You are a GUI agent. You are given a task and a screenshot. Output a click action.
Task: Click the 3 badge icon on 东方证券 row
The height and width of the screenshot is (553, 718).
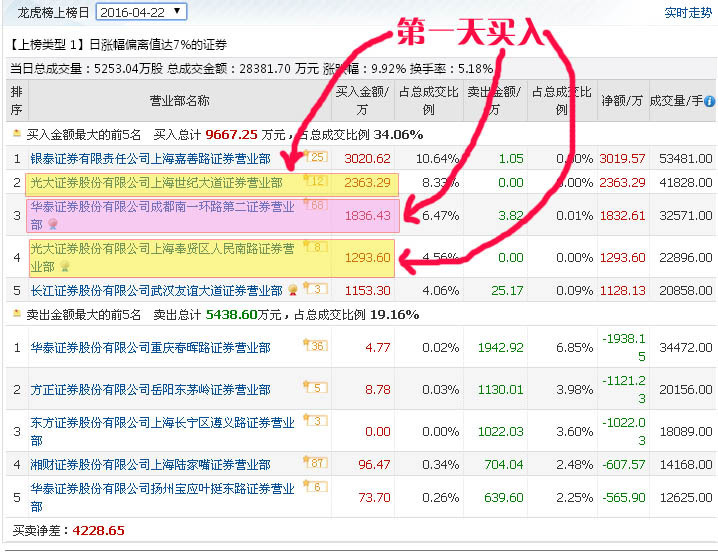(315, 420)
